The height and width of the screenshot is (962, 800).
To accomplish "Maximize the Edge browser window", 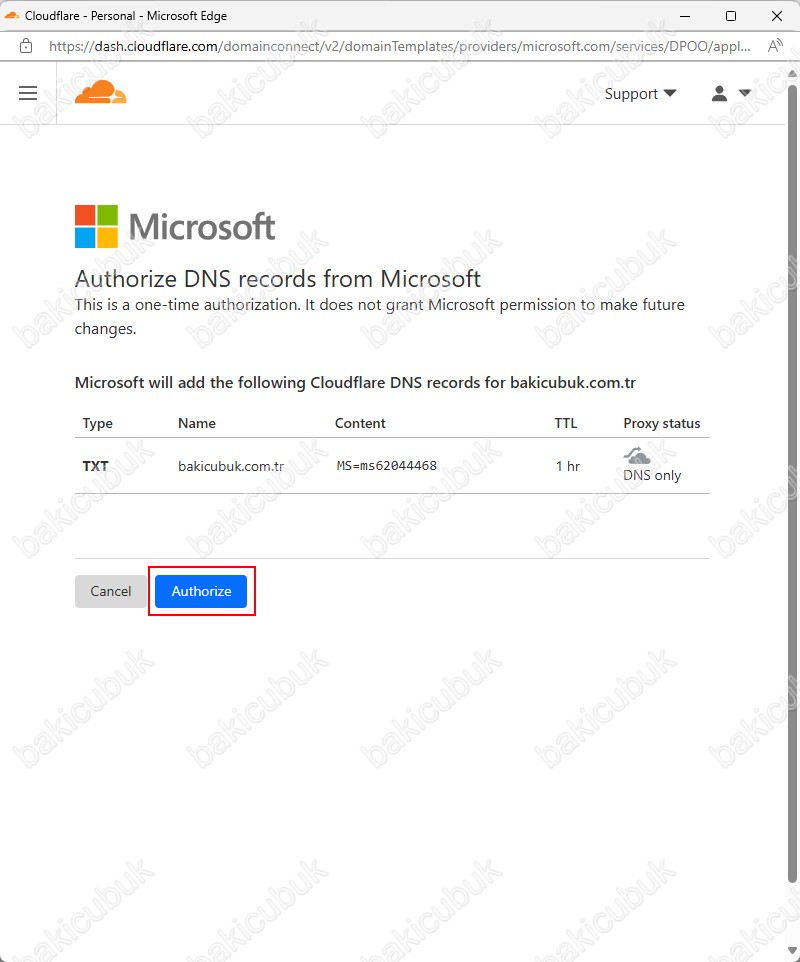I will click(x=731, y=16).
